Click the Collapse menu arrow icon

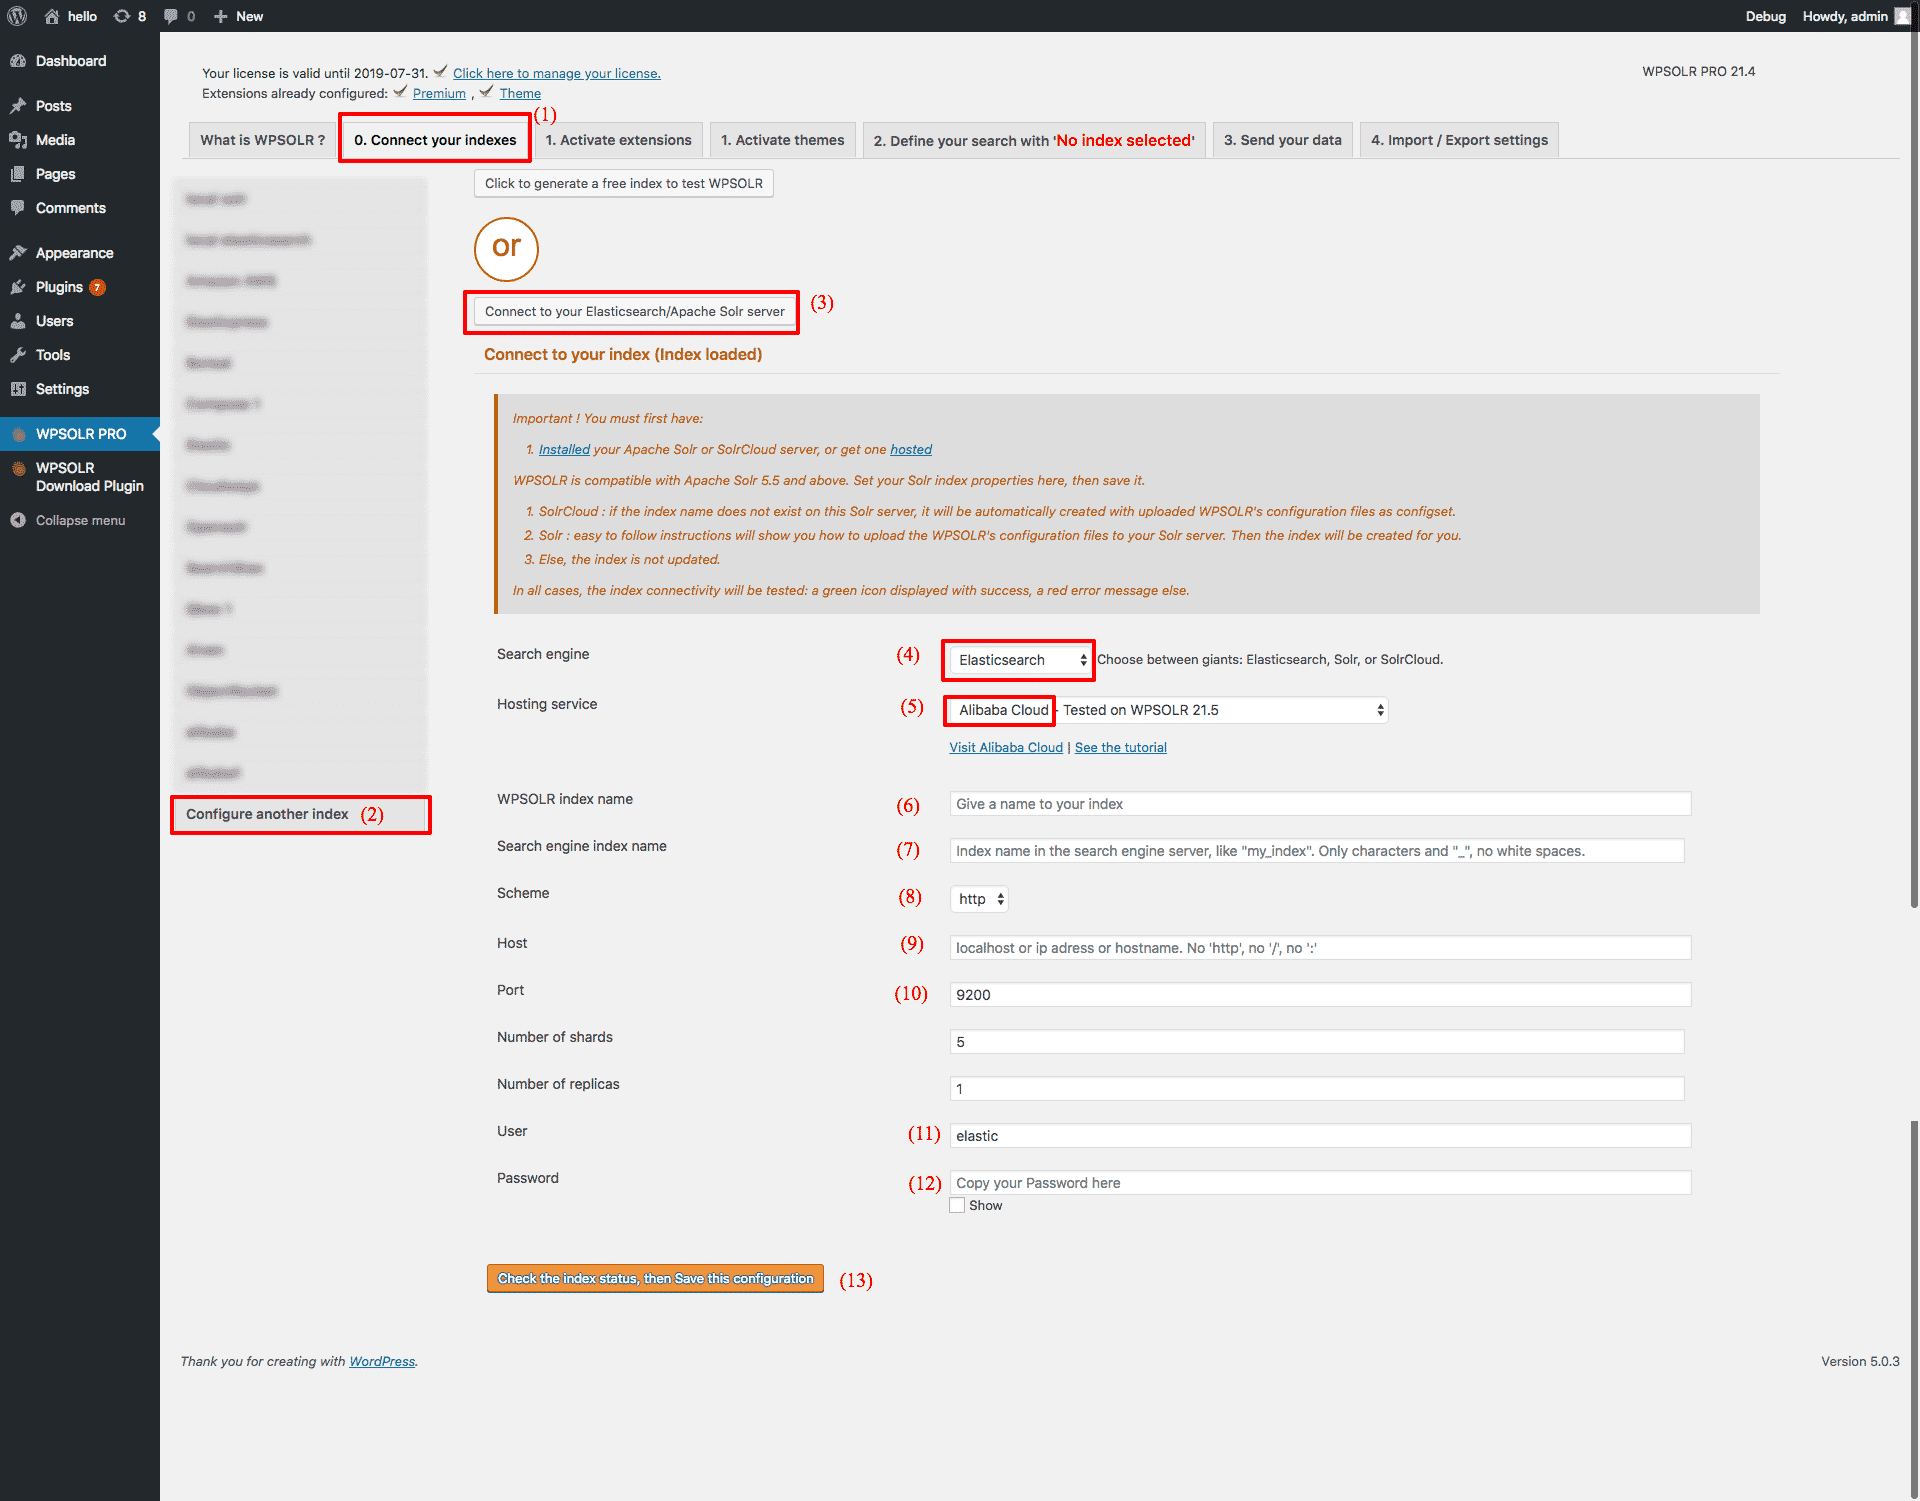click(x=18, y=520)
